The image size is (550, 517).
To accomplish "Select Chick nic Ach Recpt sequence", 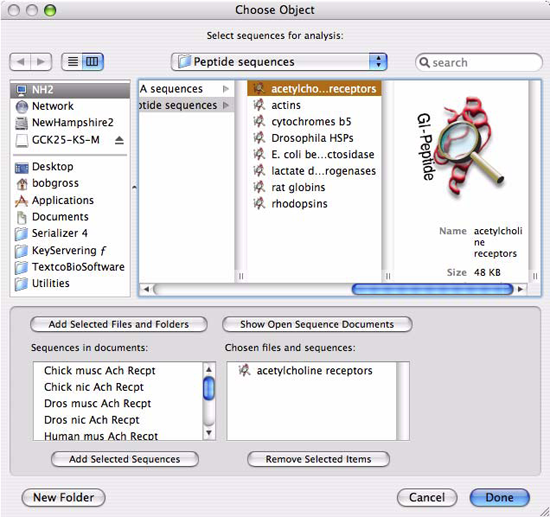I will point(94,387).
